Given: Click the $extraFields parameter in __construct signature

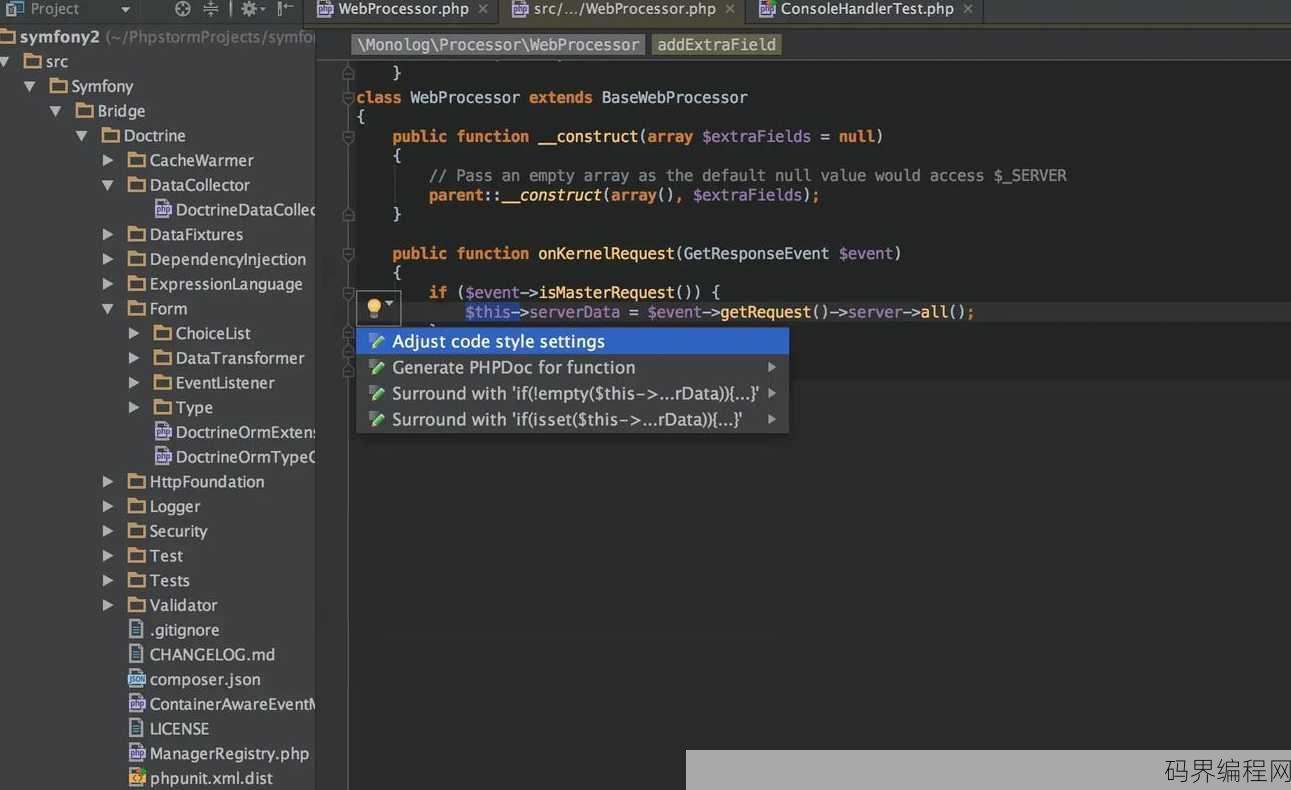Looking at the screenshot, I should (x=756, y=136).
